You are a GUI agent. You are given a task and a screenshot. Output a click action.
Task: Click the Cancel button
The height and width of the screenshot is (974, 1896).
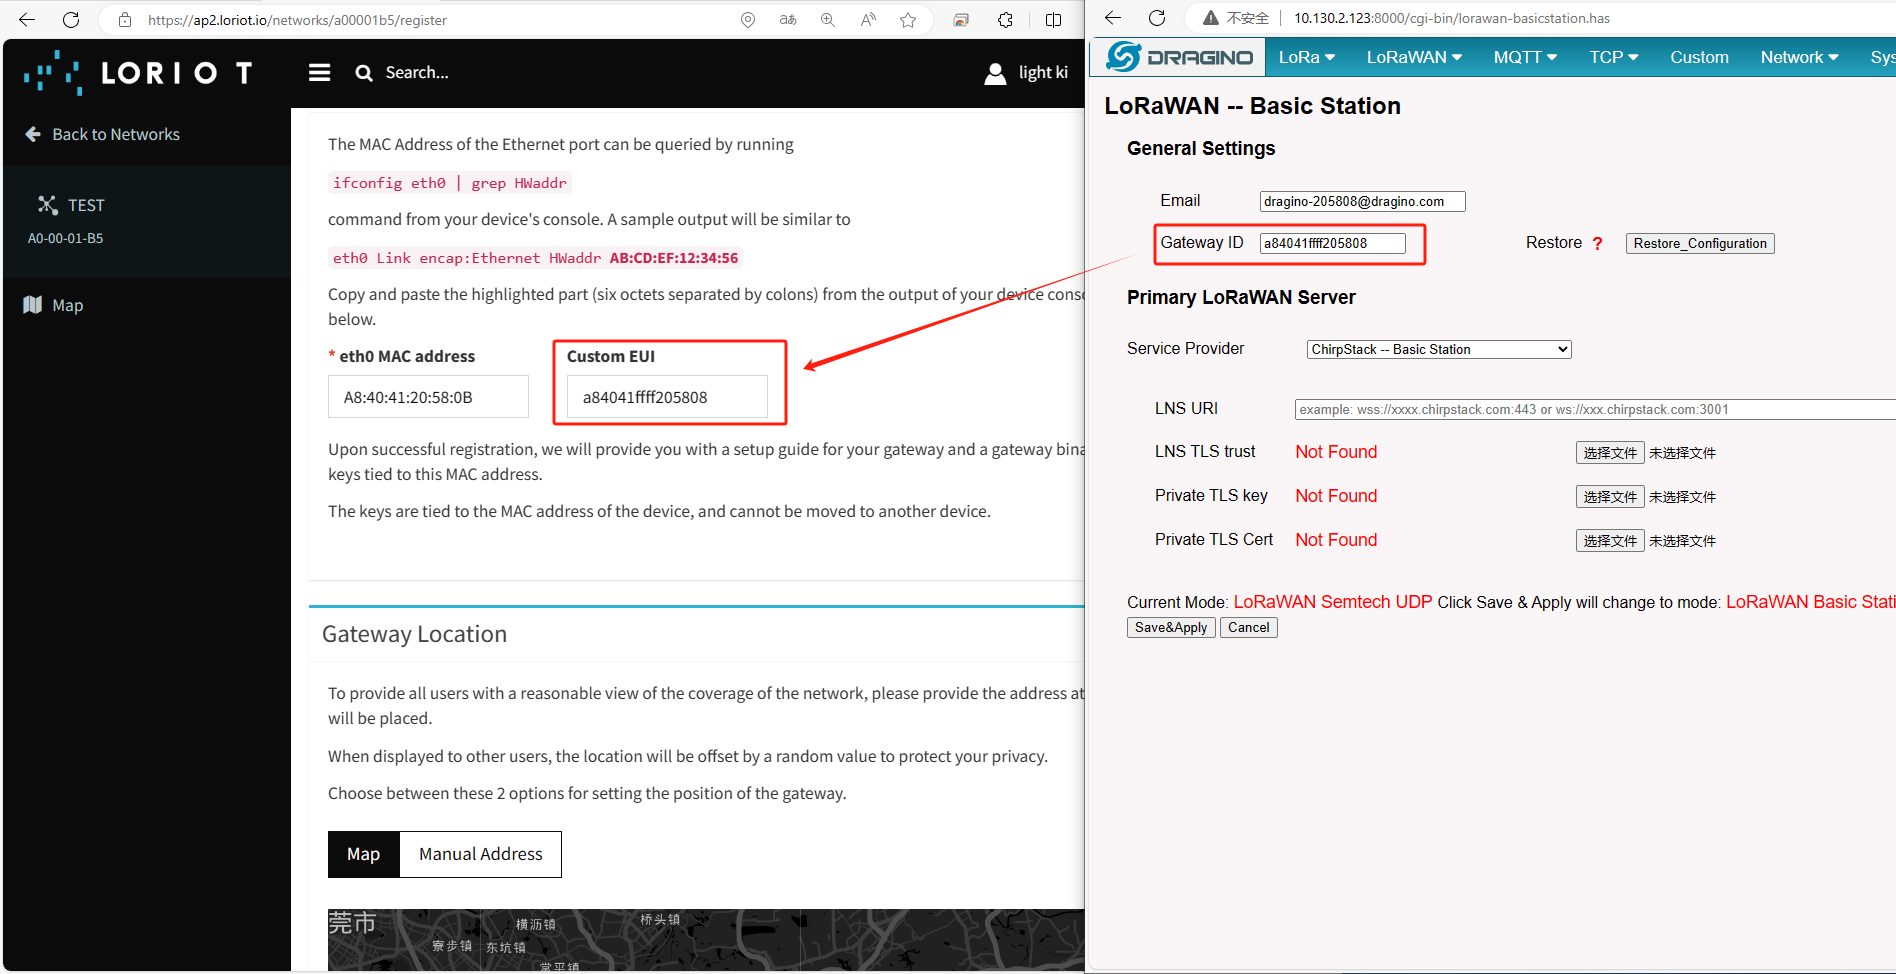tap(1249, 627)
